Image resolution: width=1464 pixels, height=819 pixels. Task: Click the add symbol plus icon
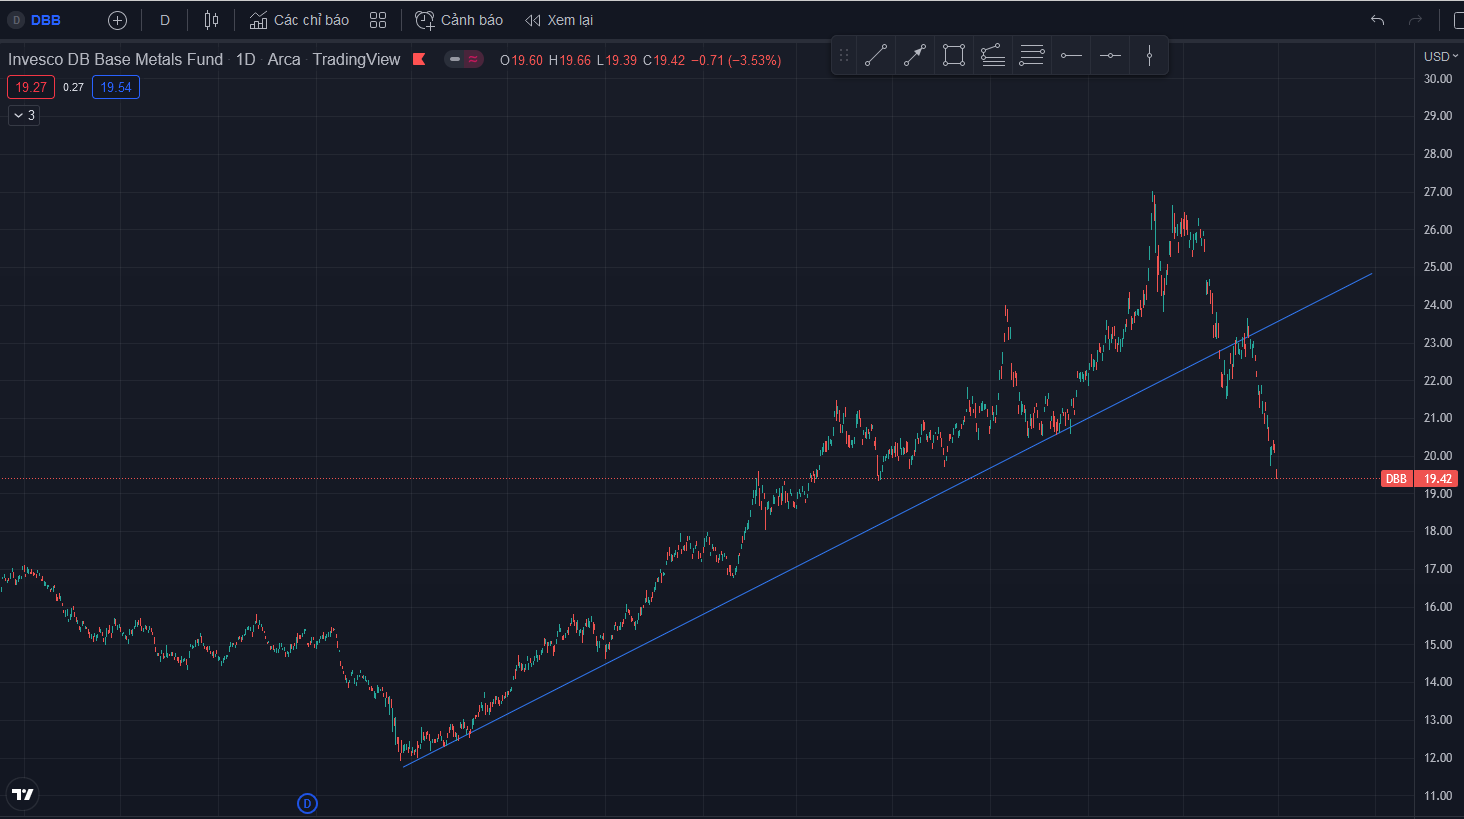point(117,20)
